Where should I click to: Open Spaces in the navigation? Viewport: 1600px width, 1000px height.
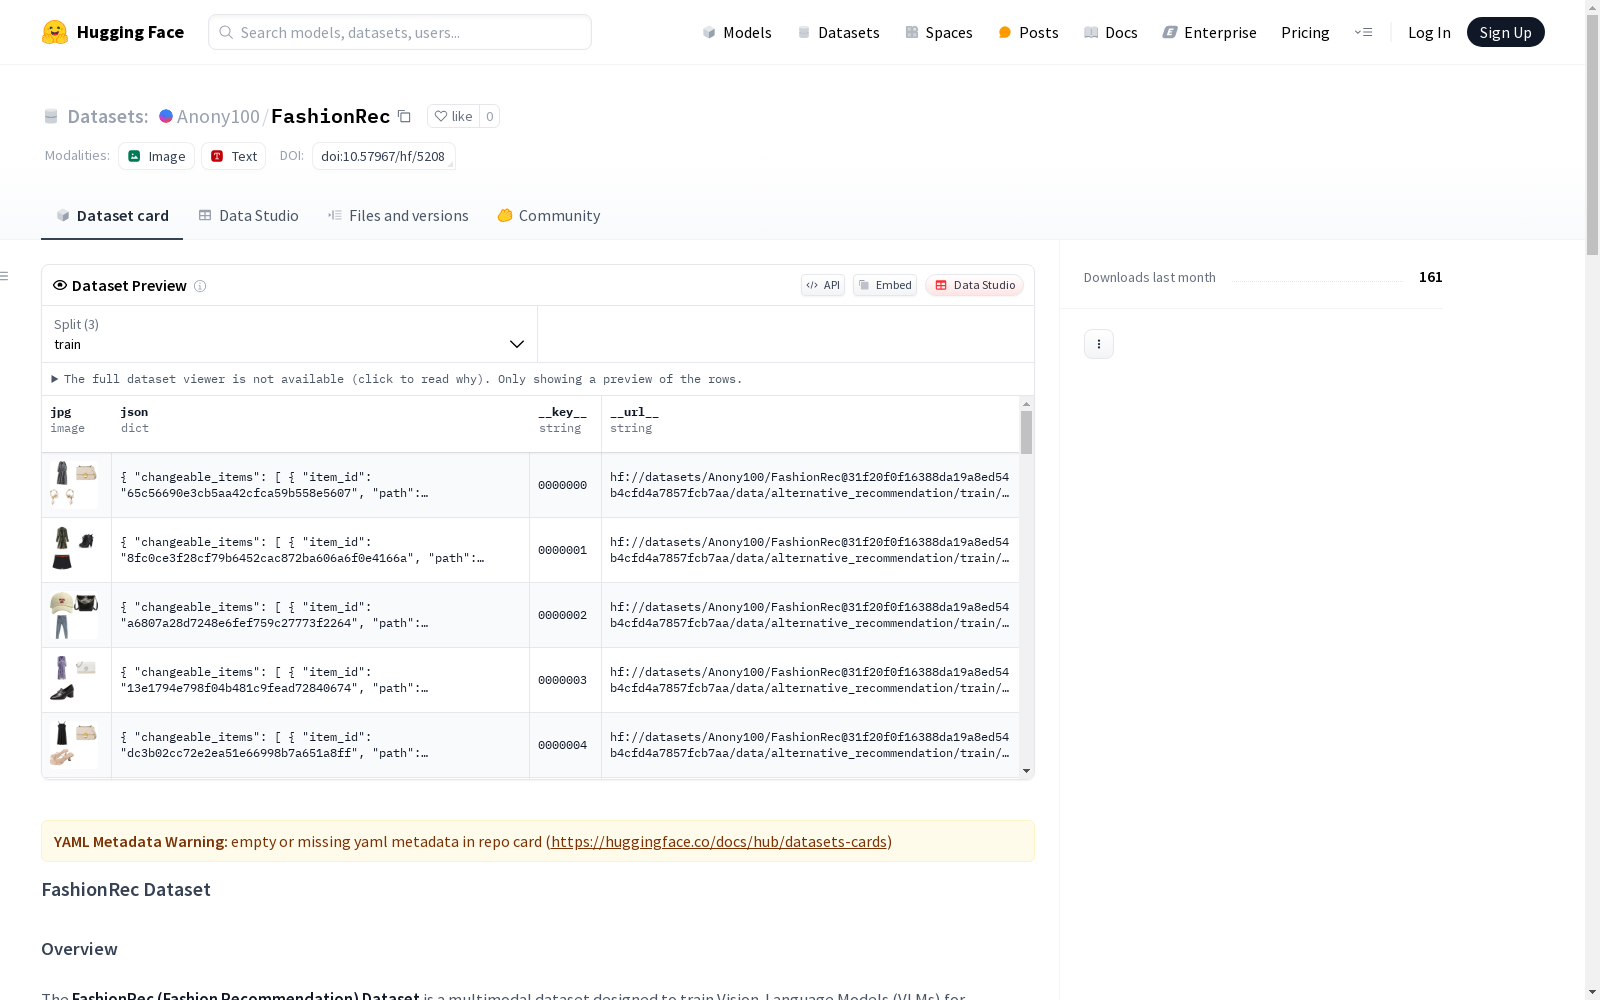(939, 32)
